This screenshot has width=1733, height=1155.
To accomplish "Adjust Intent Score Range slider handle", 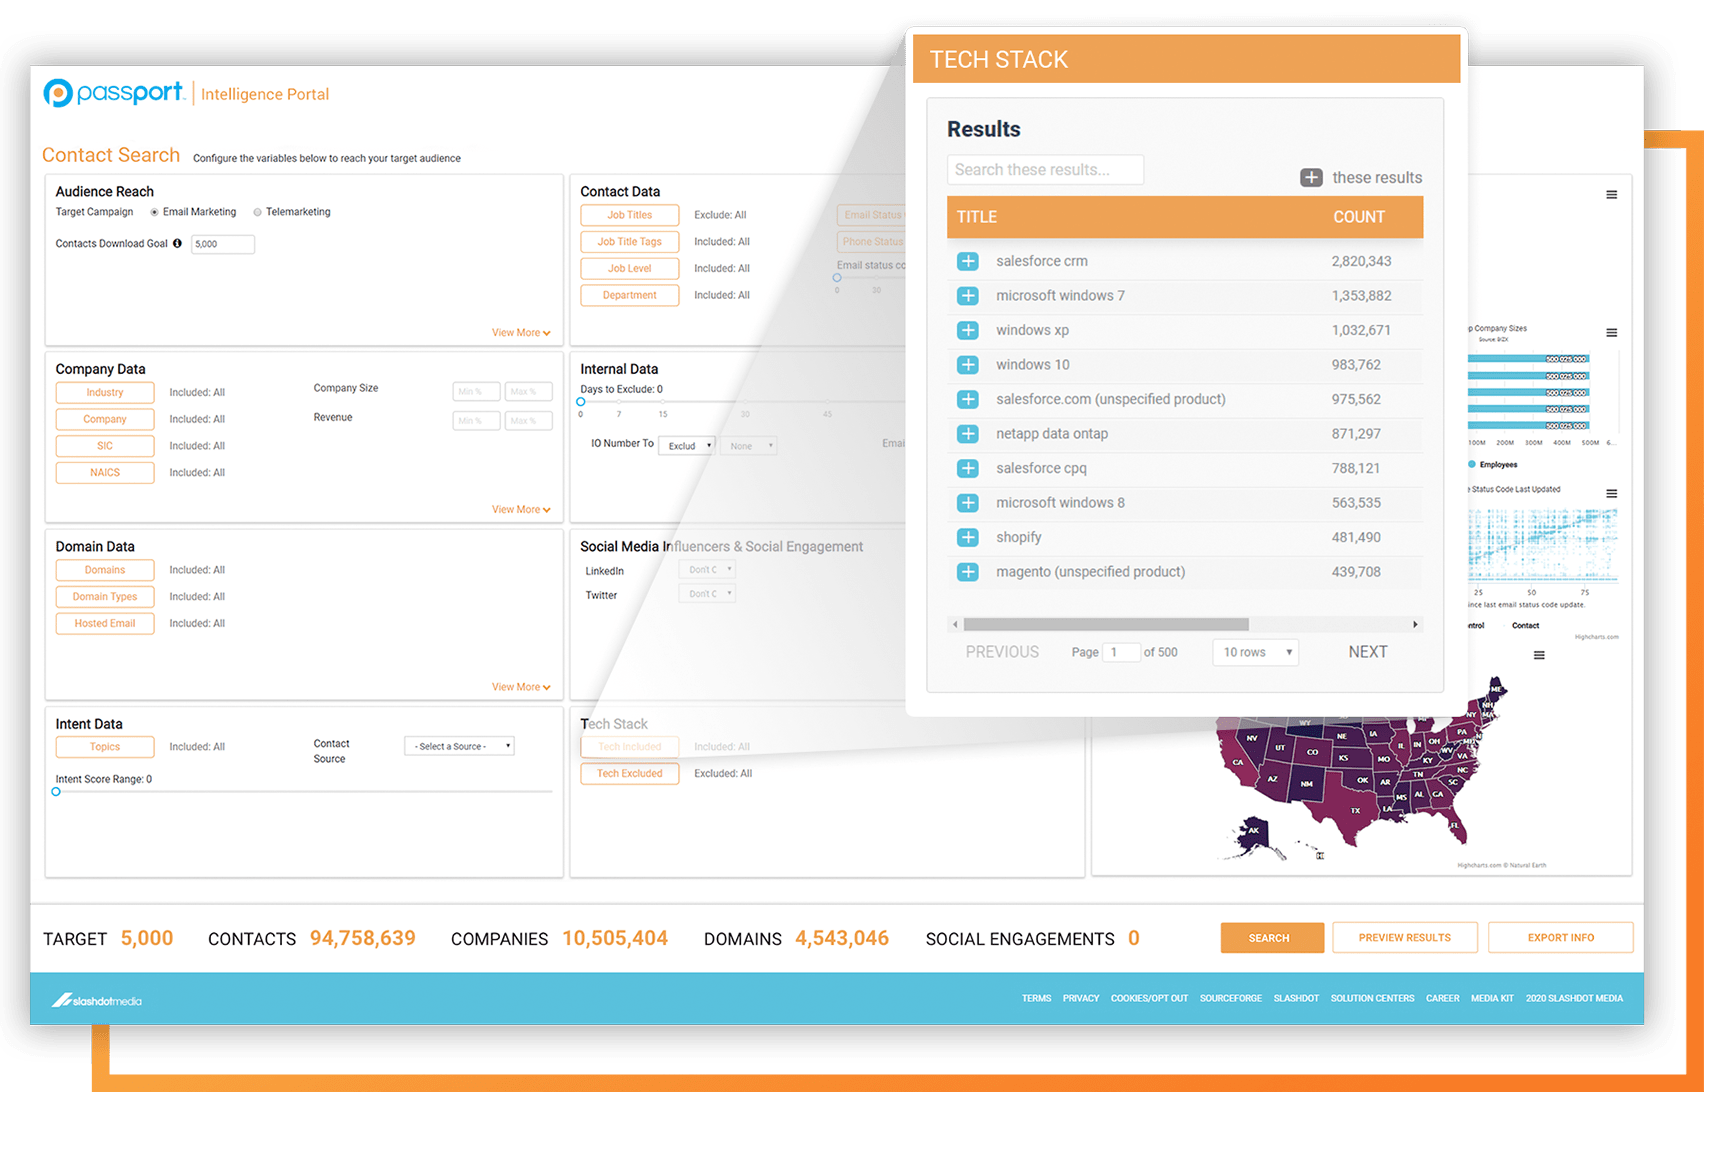I will (x=56, y=792).
